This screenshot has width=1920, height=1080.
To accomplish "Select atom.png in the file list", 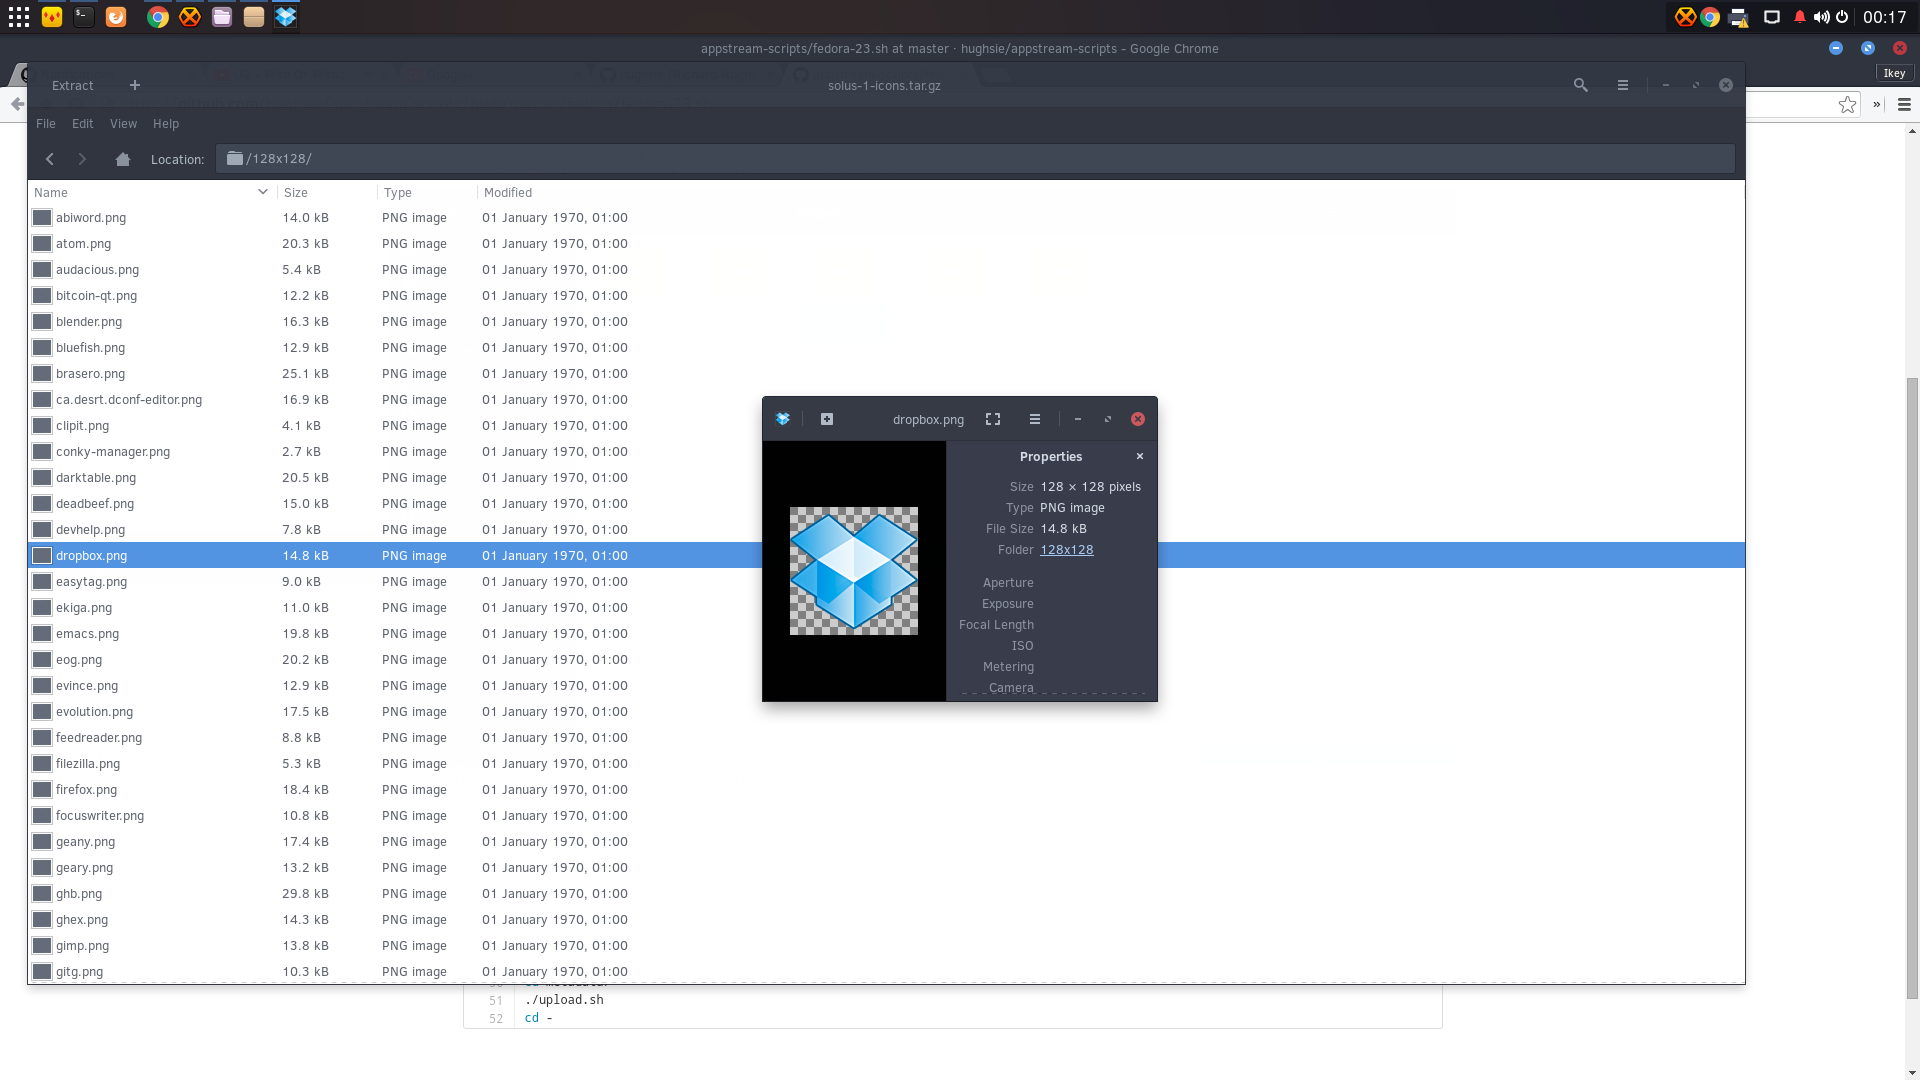I will coord(886,244).
